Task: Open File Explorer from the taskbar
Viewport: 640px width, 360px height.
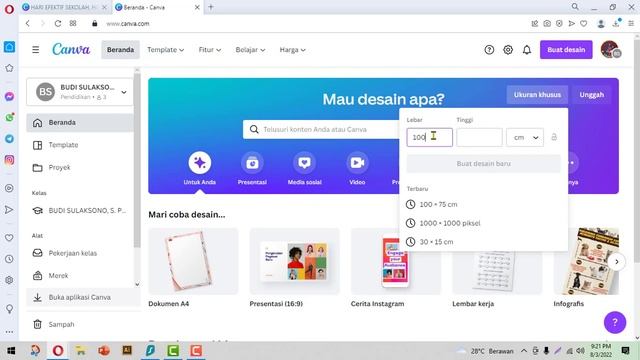Action: pos(80,351)
